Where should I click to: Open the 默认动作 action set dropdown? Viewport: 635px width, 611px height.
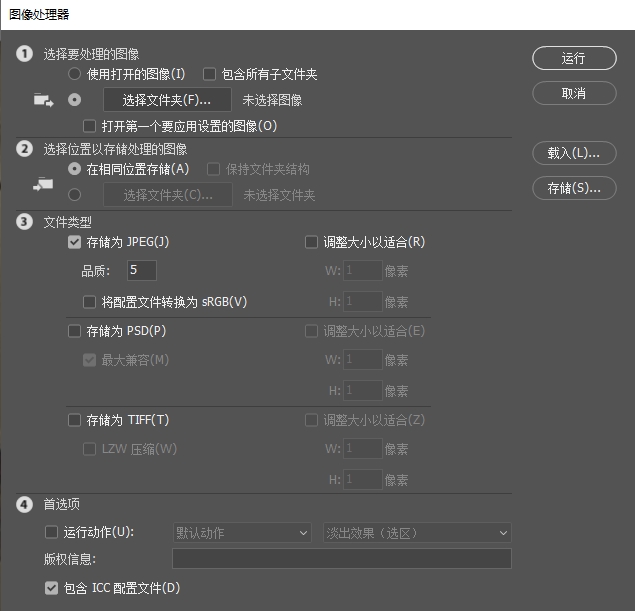241,533
